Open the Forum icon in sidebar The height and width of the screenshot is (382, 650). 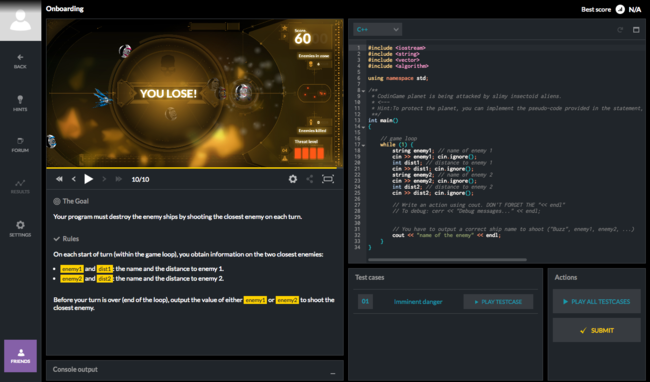click(x=20, y=141)
